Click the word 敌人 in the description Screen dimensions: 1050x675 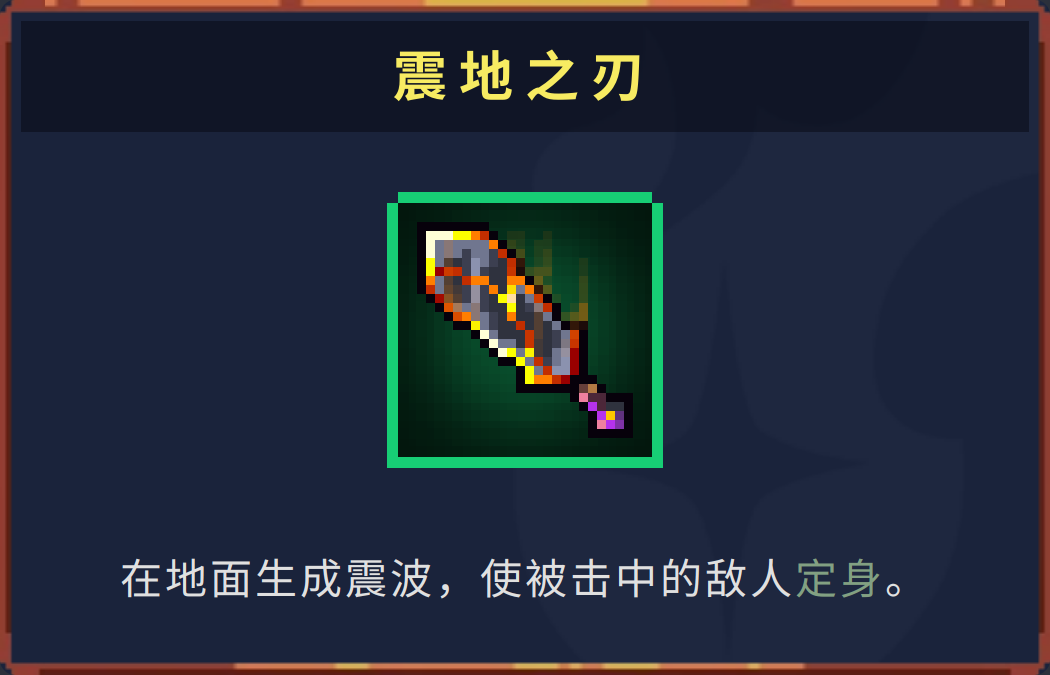point(749,579)
